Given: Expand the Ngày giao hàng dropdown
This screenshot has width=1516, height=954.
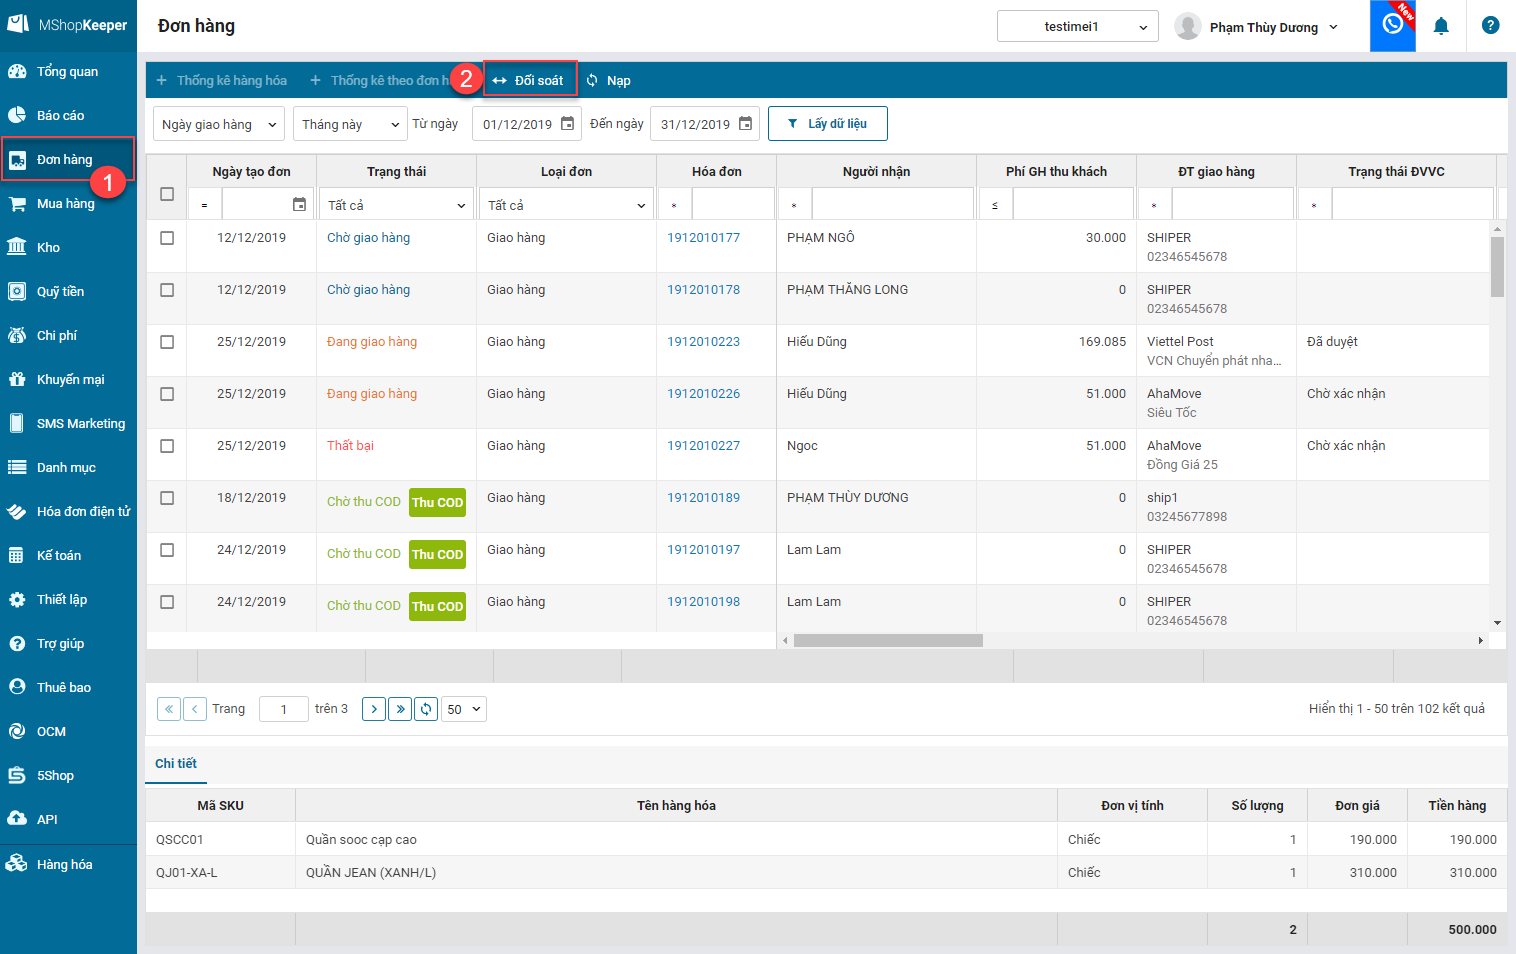Looking at the screenshot, I should (x=219, y=125).
